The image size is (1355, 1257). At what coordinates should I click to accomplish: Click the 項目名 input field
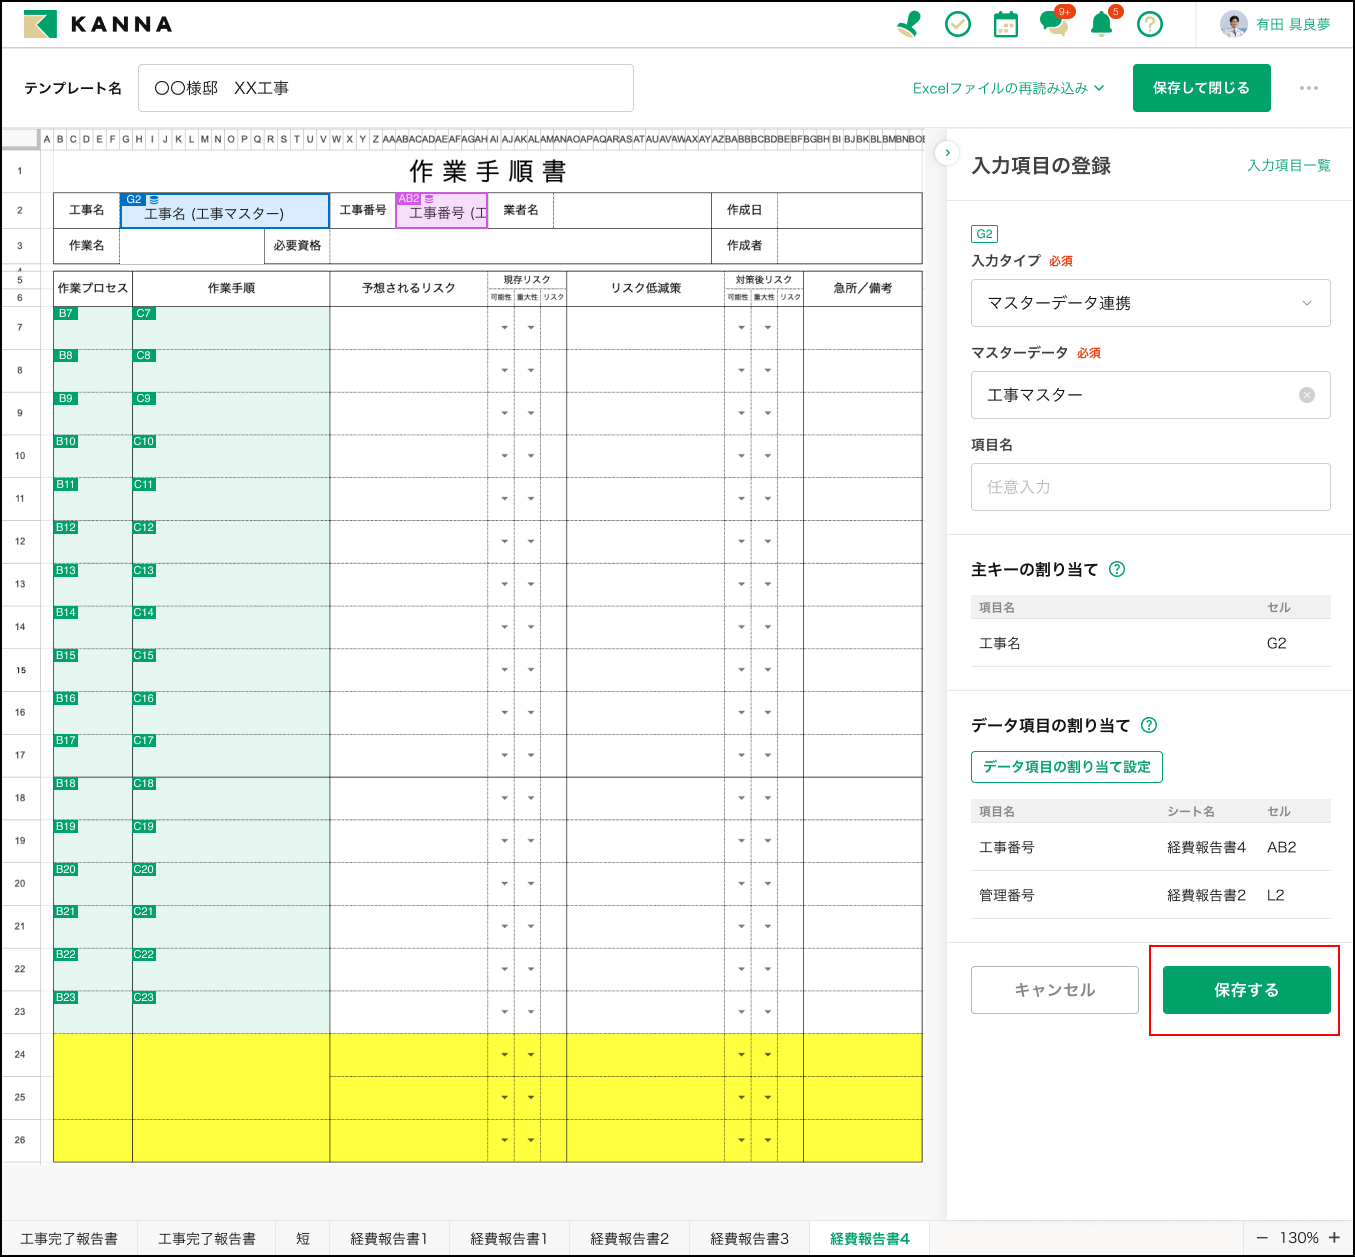pos(1150,487)
